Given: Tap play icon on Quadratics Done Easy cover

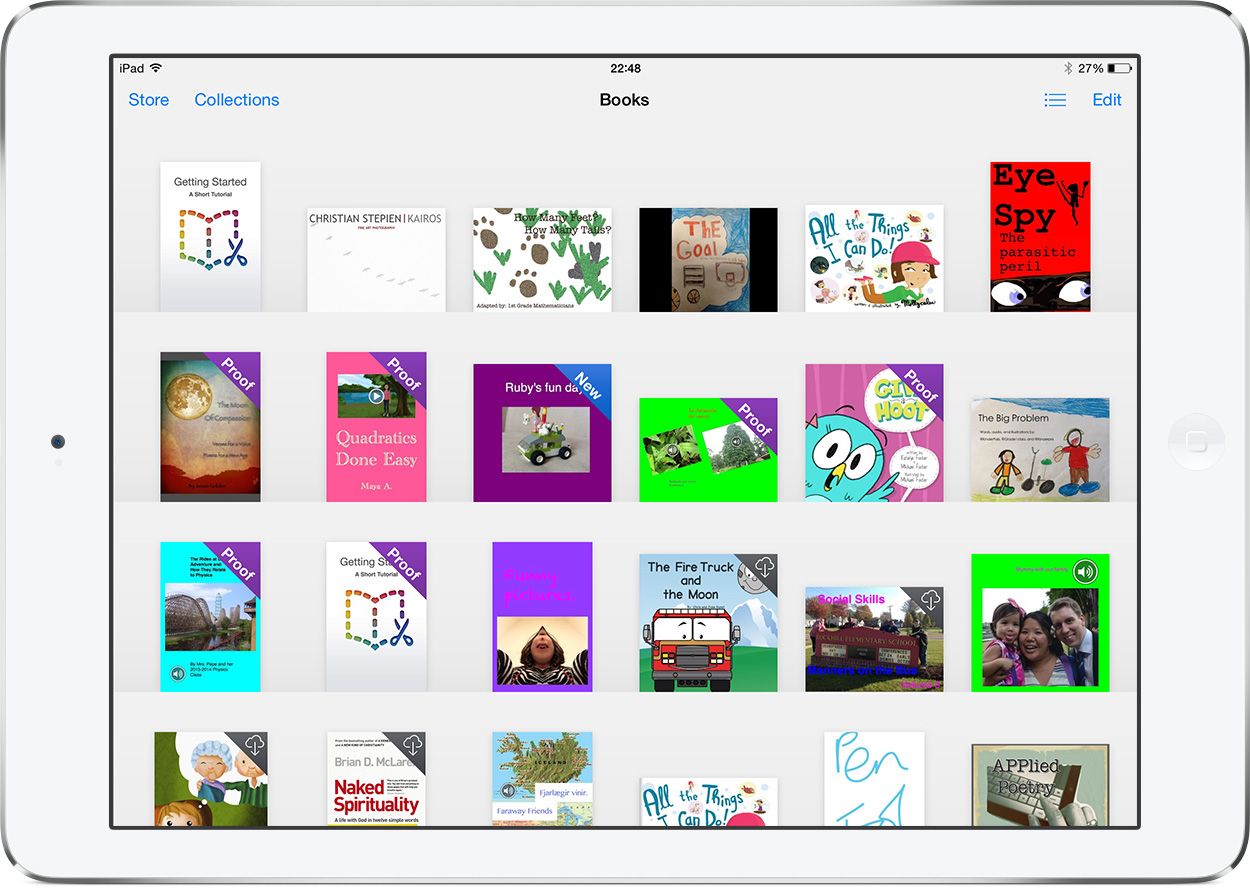Looking at the screenshot, I should [x=375, y=395].
